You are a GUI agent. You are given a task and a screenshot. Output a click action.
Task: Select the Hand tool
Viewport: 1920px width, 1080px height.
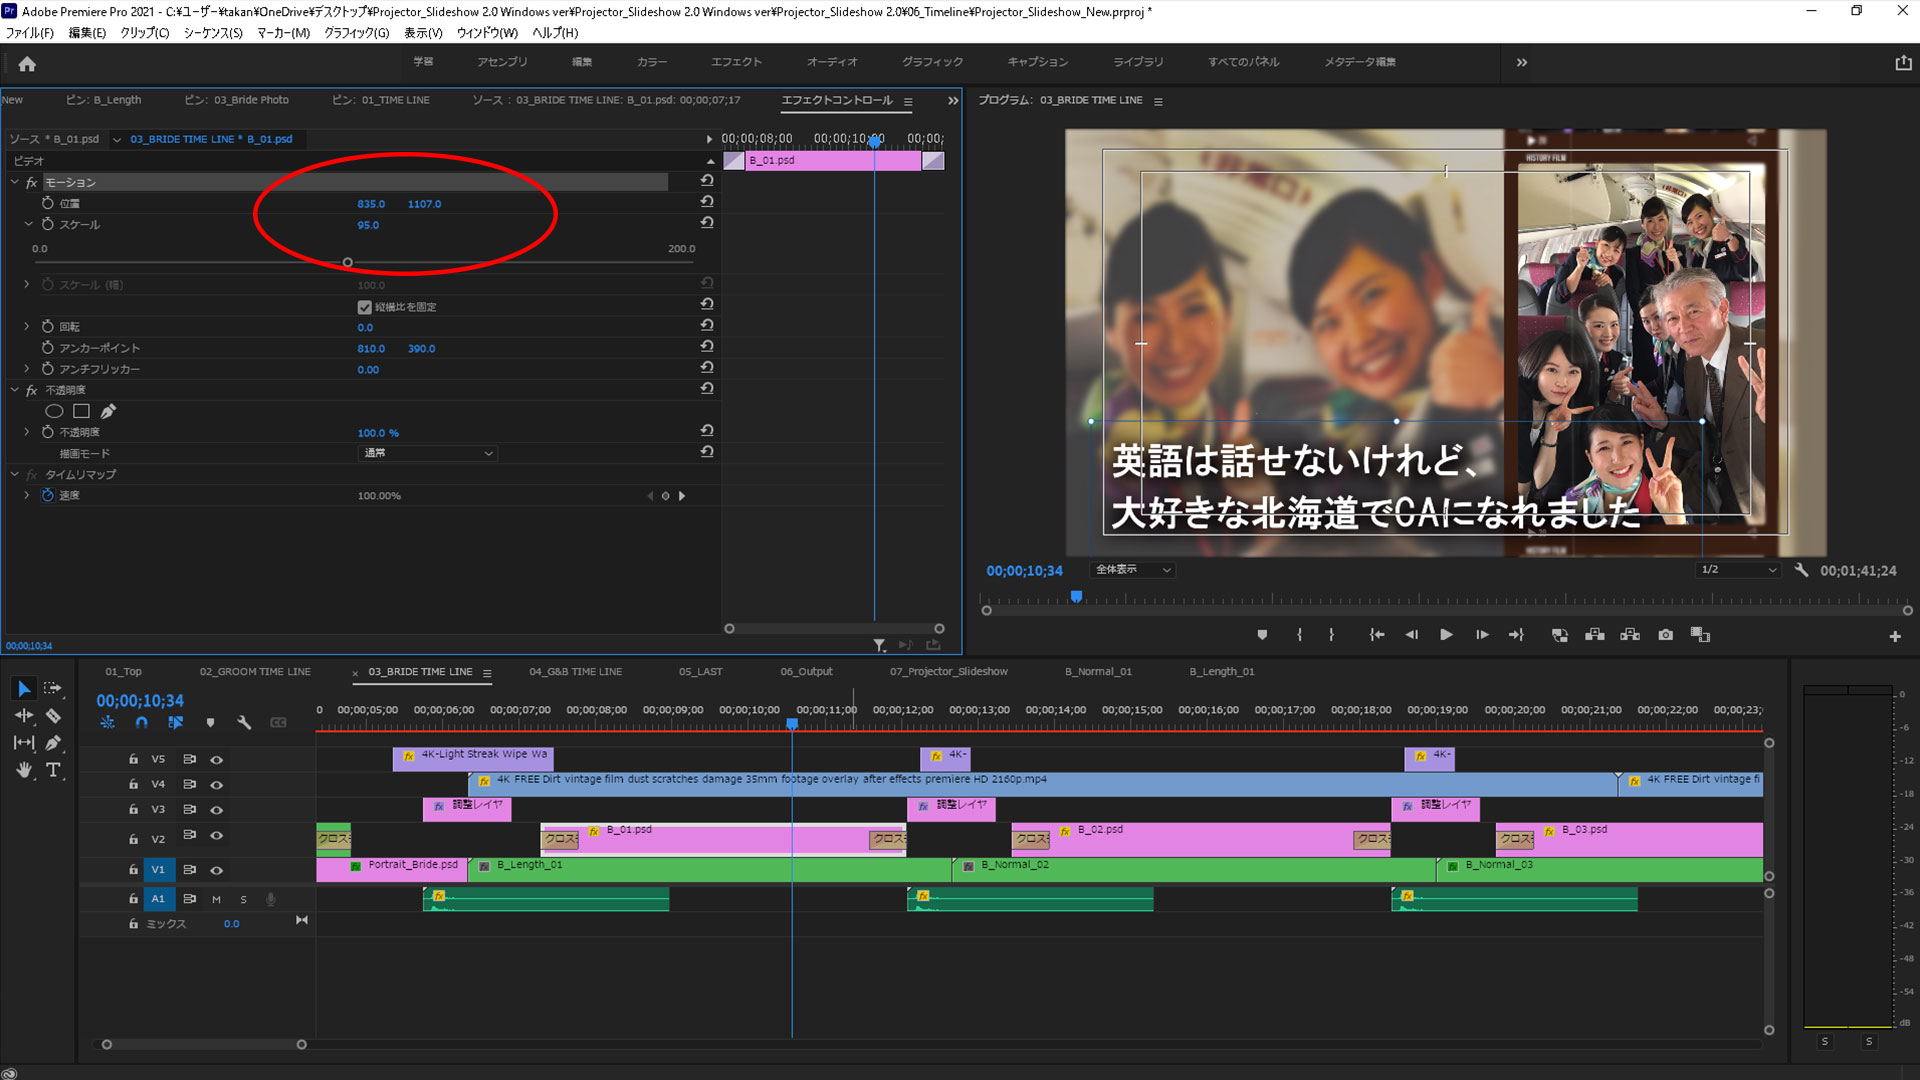coord(24,770)
